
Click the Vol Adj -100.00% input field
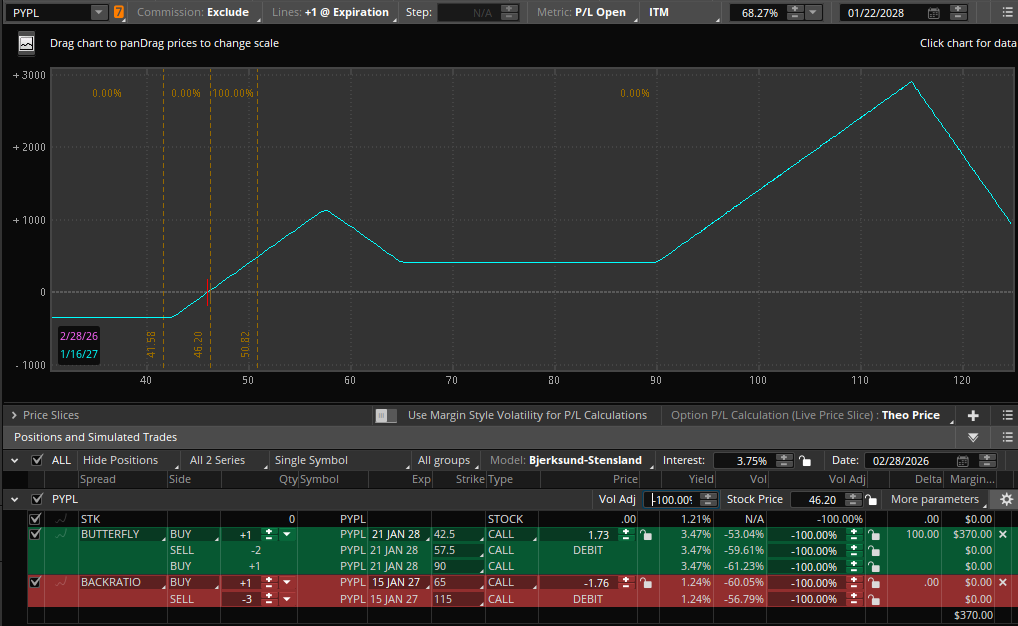click(672, 499)
